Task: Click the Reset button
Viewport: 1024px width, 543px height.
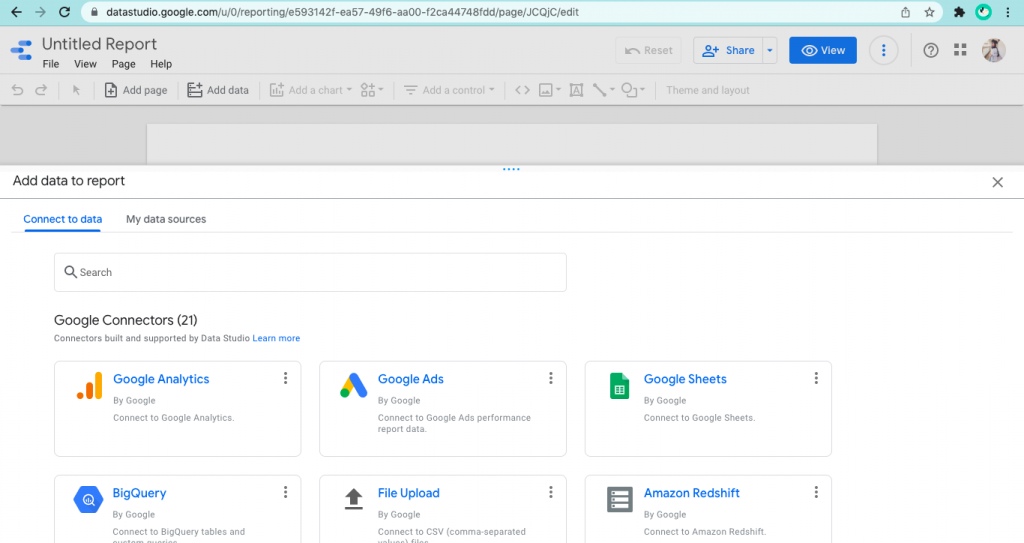Action: point(648,50)
